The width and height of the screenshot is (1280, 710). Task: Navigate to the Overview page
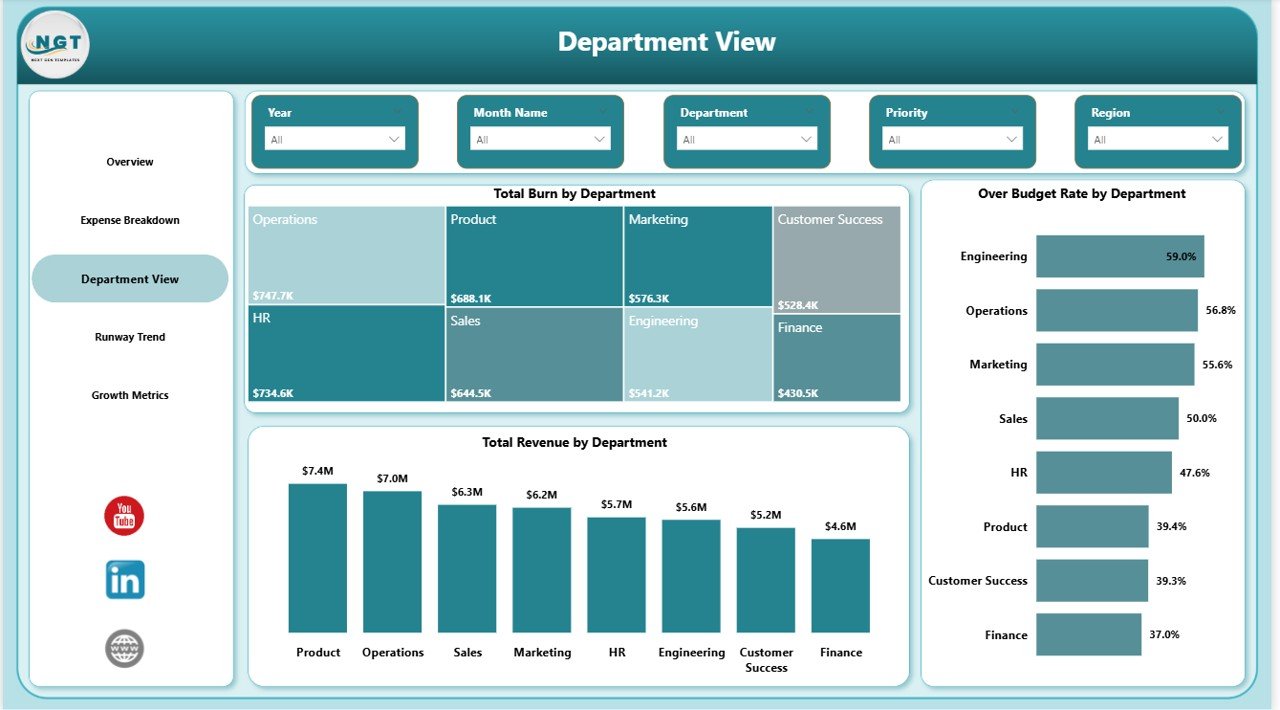[x=130, y=161]
